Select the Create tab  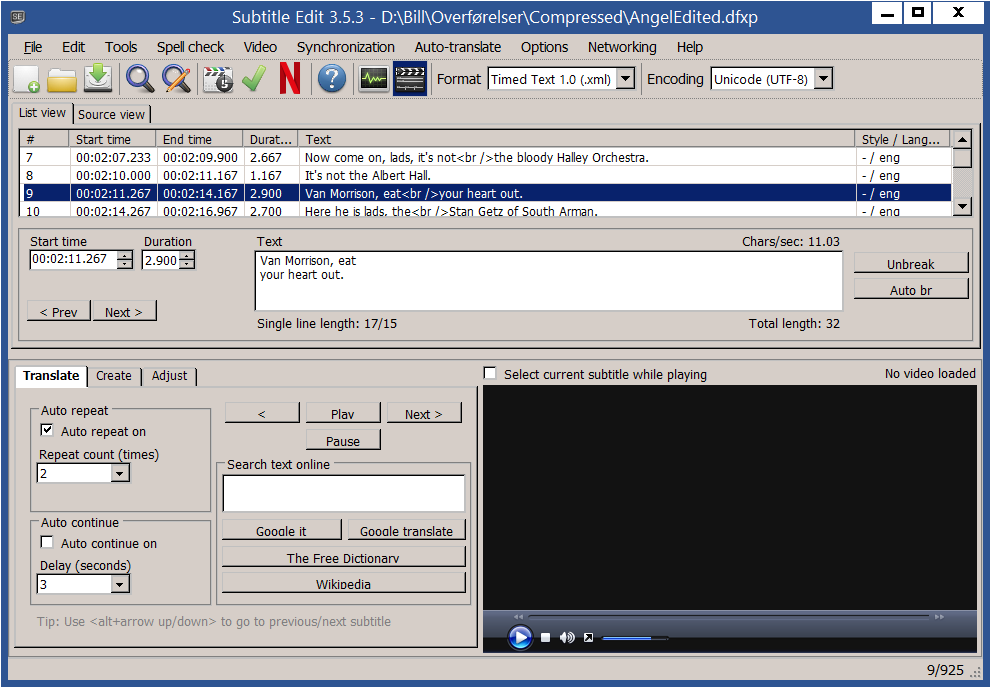114,376
